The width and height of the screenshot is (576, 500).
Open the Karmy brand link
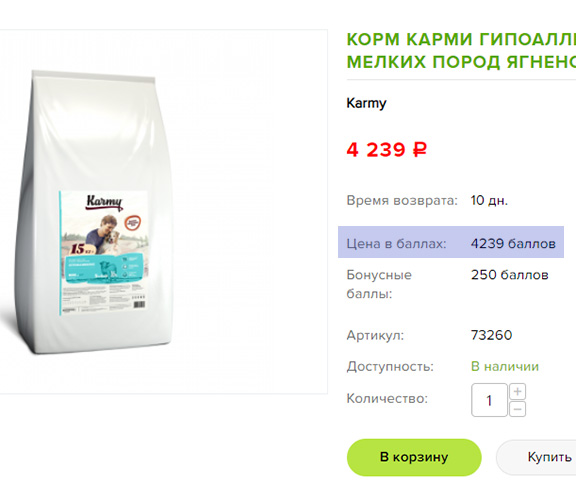366,103
